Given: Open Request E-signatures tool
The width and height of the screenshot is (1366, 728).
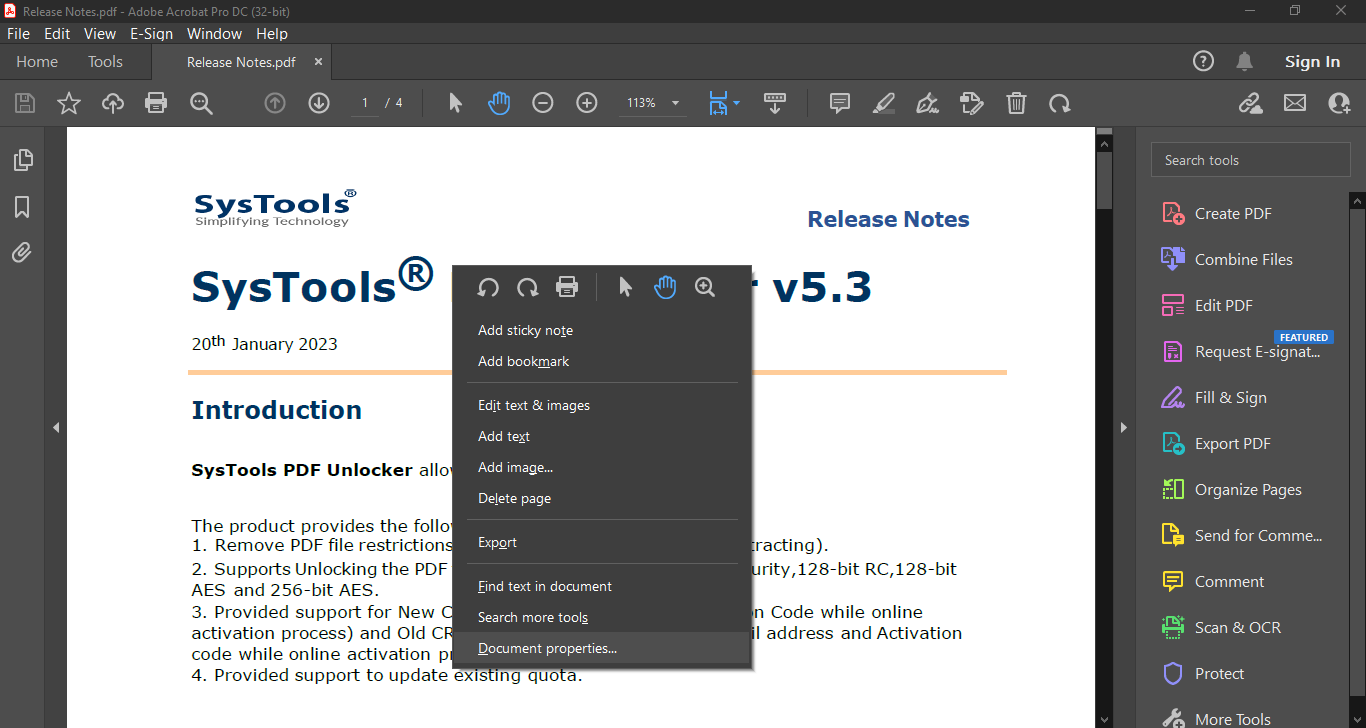Looking at the screenshot, I should point(1243,351).
